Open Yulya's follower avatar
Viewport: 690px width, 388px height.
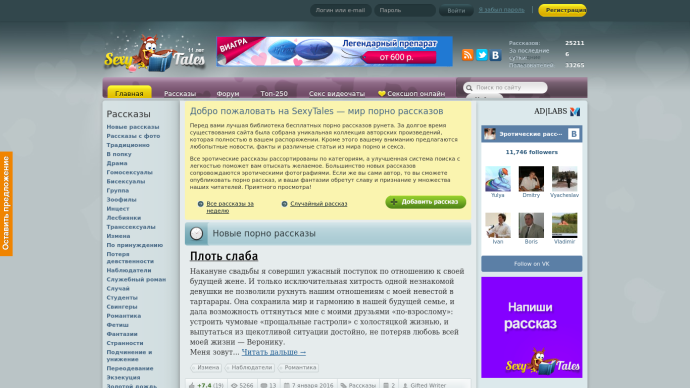coord(498,179)
